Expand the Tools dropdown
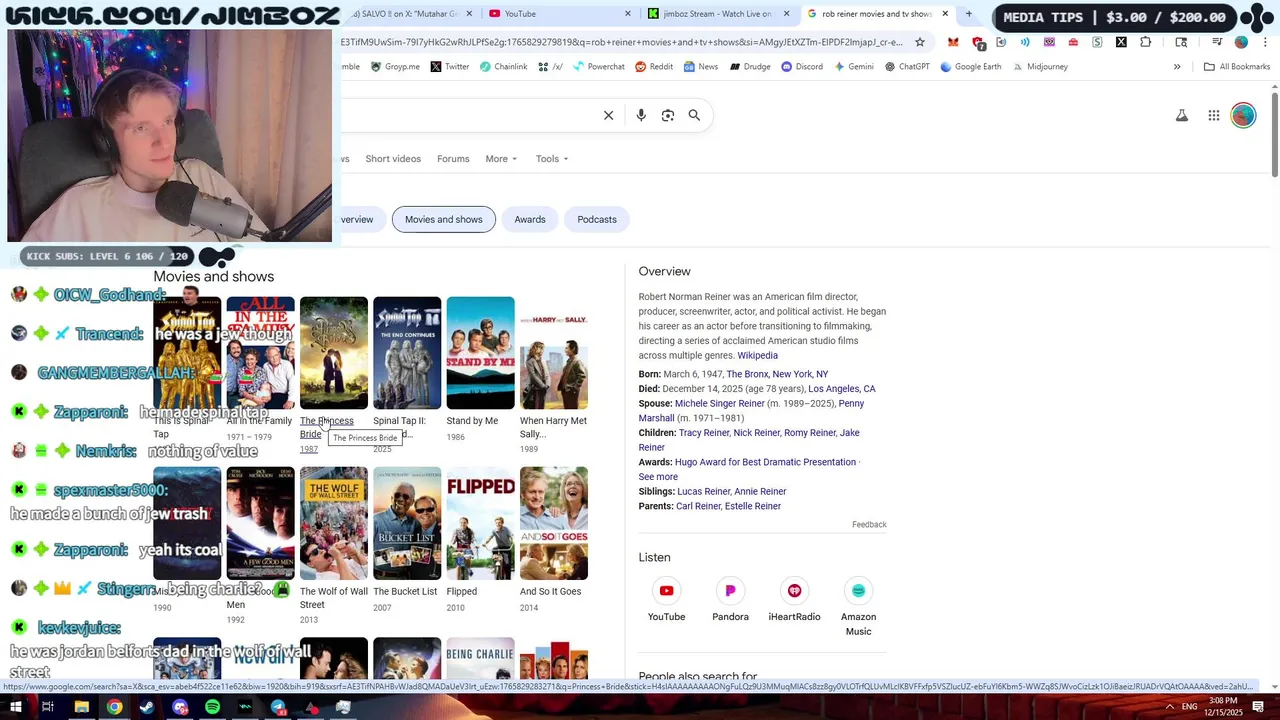 click(x=552, y=159)
